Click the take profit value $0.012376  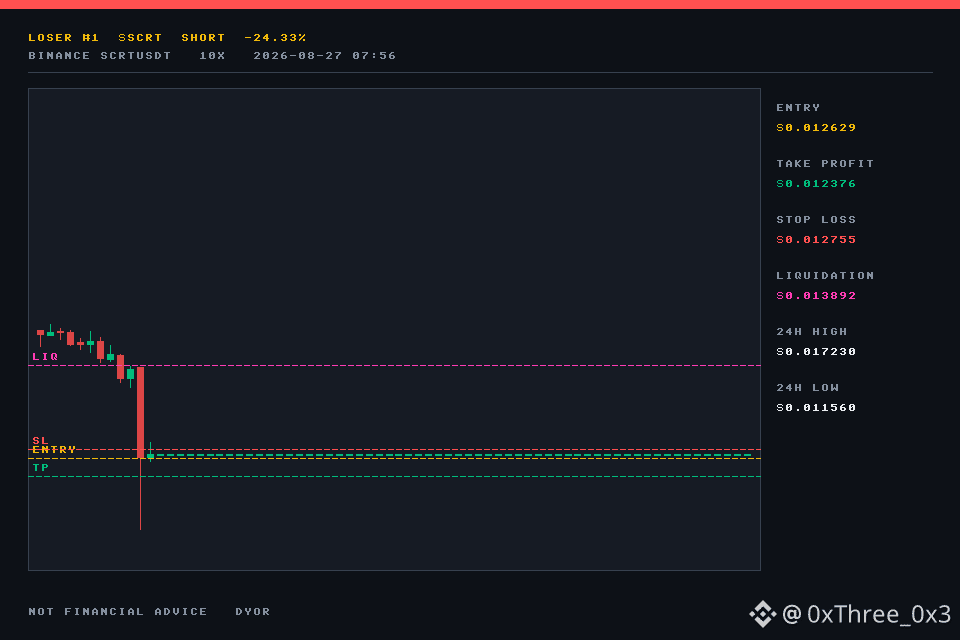coord(816,183)
